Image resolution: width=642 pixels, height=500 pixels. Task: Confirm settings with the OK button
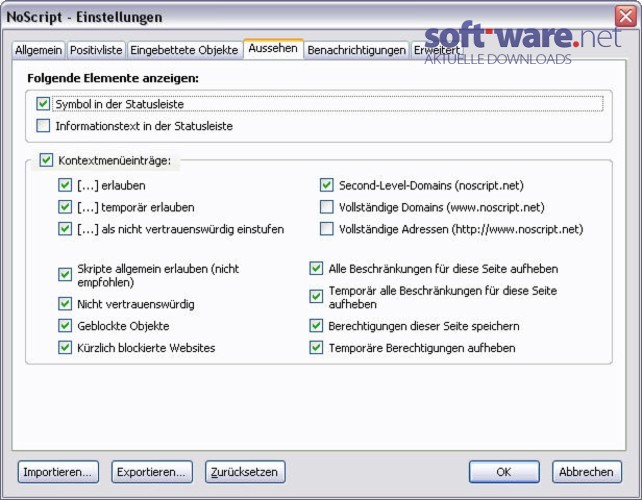click(504, 472)
